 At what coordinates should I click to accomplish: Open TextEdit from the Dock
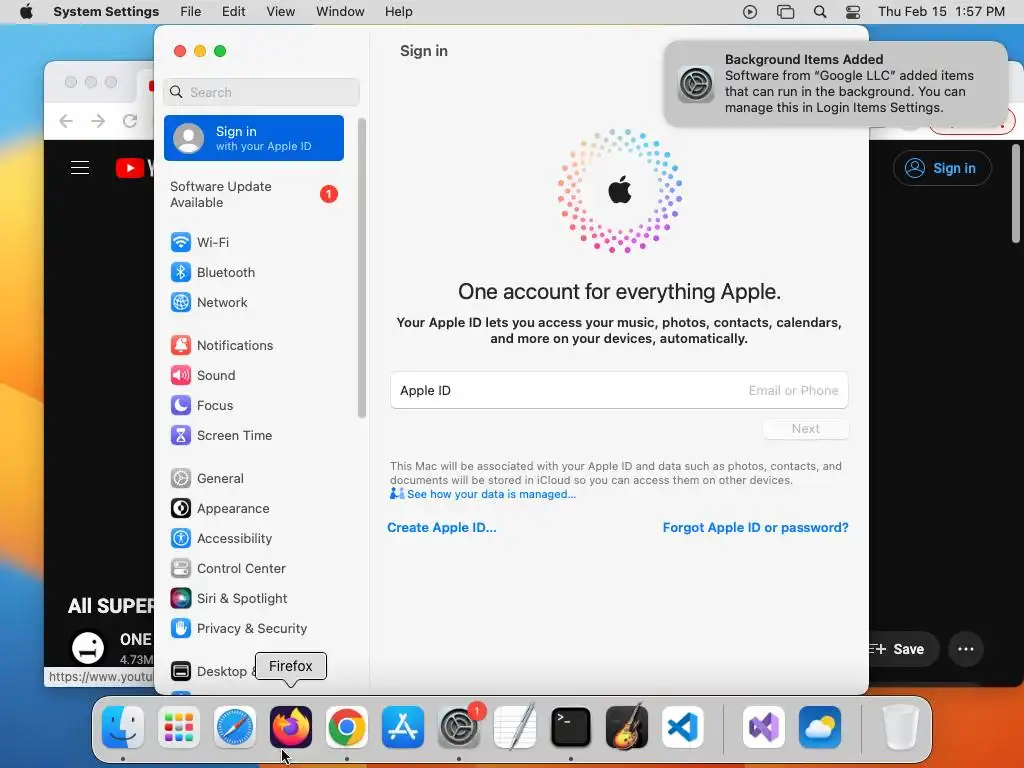pyautogui.click(x=515, y=727)
